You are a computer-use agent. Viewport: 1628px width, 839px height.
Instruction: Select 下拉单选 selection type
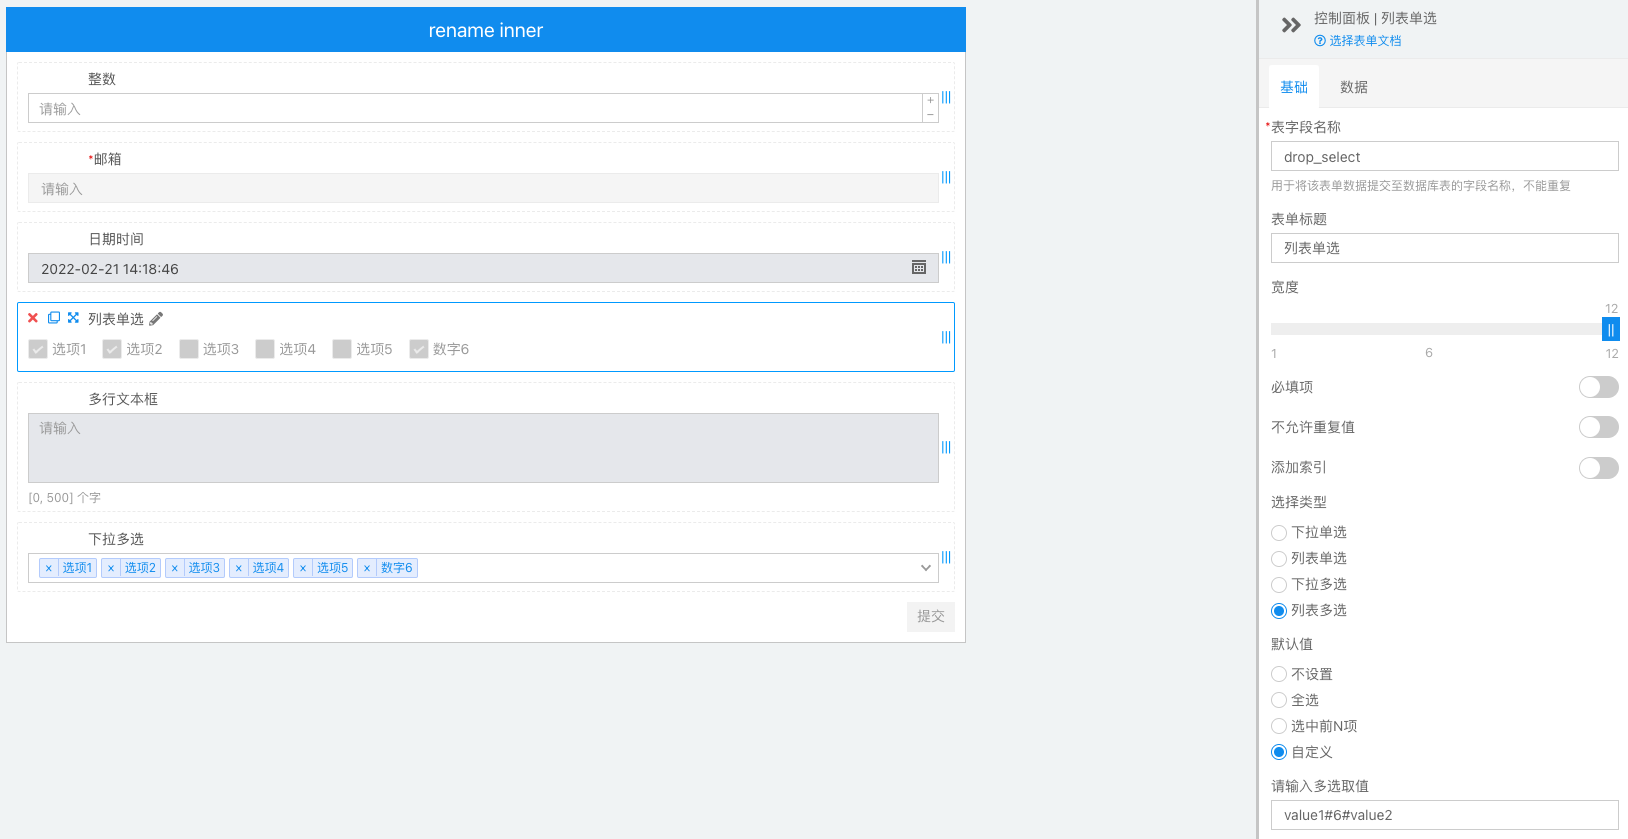[1279, 533]
